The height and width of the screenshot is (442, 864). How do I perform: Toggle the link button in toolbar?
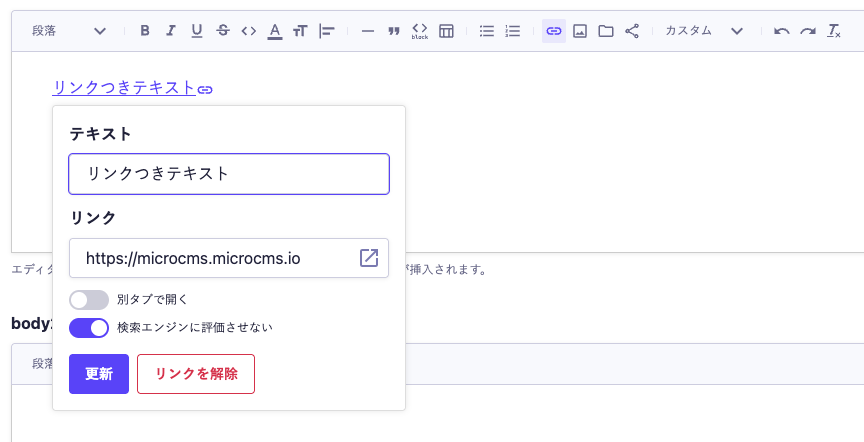pos(554,31)
